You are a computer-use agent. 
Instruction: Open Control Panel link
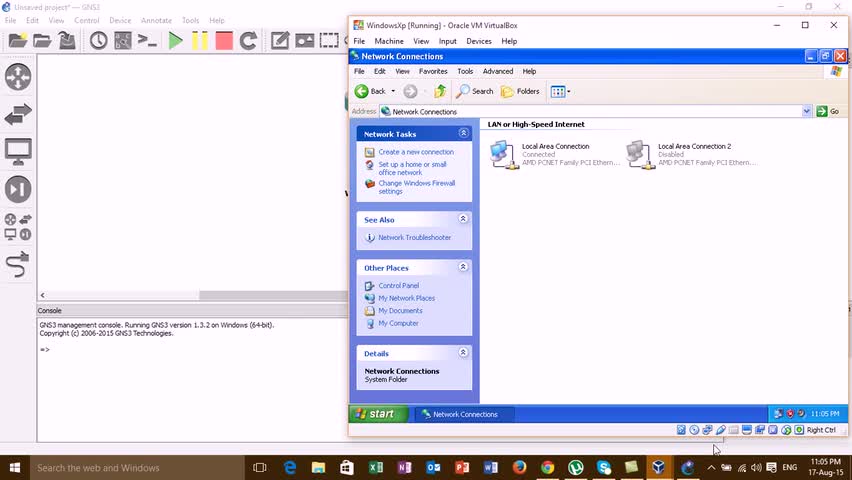point(398,285)
